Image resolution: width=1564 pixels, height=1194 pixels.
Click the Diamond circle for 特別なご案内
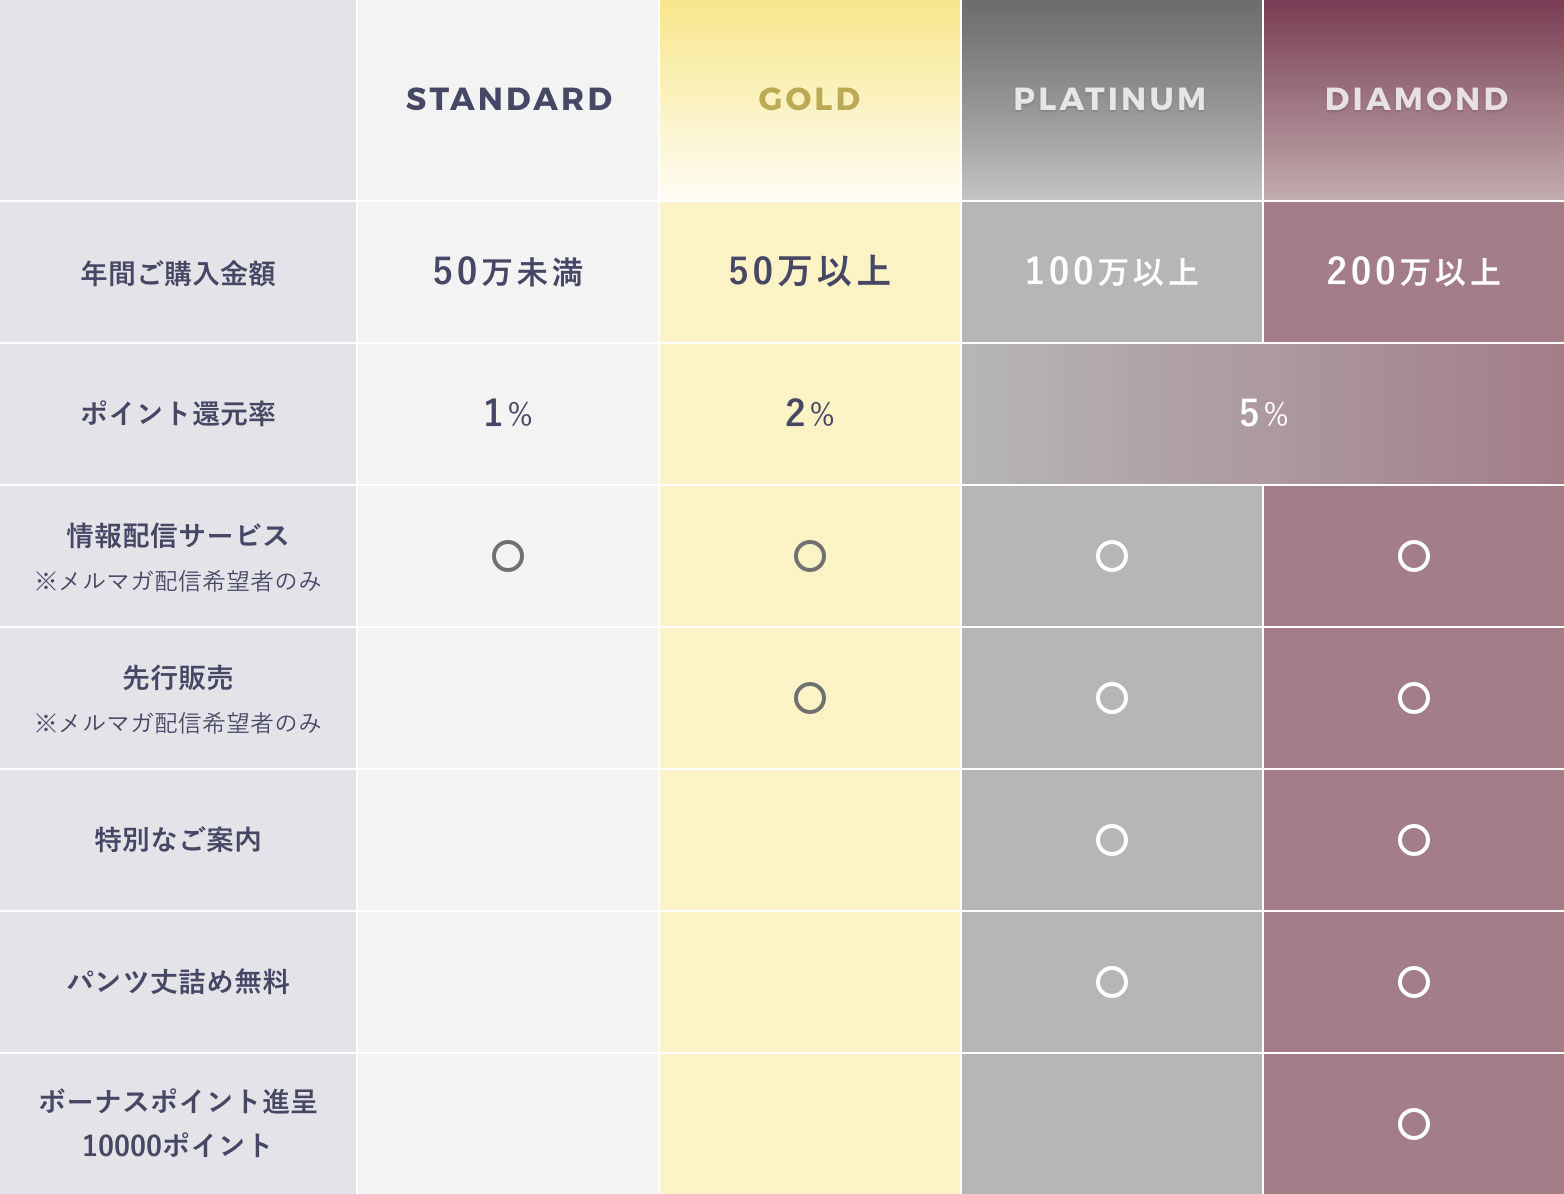[x=1414, y=840]
